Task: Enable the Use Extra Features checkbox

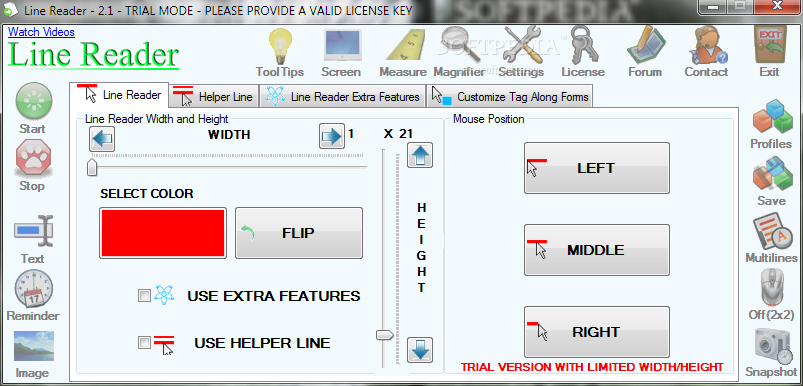Action: [144, 295]
